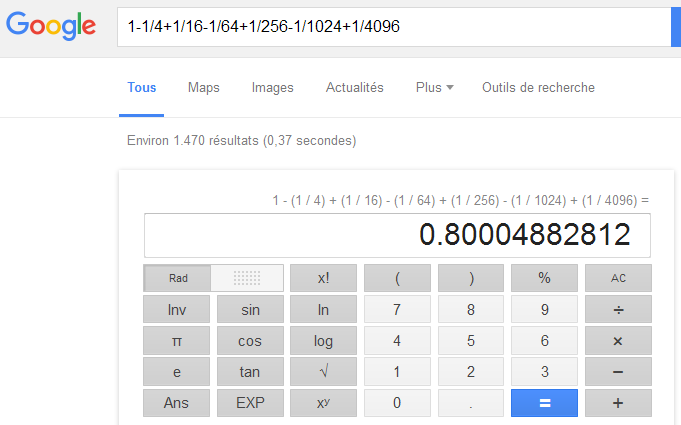
Task: Switch calculator to Rad mode
Action: coord(178,278)
